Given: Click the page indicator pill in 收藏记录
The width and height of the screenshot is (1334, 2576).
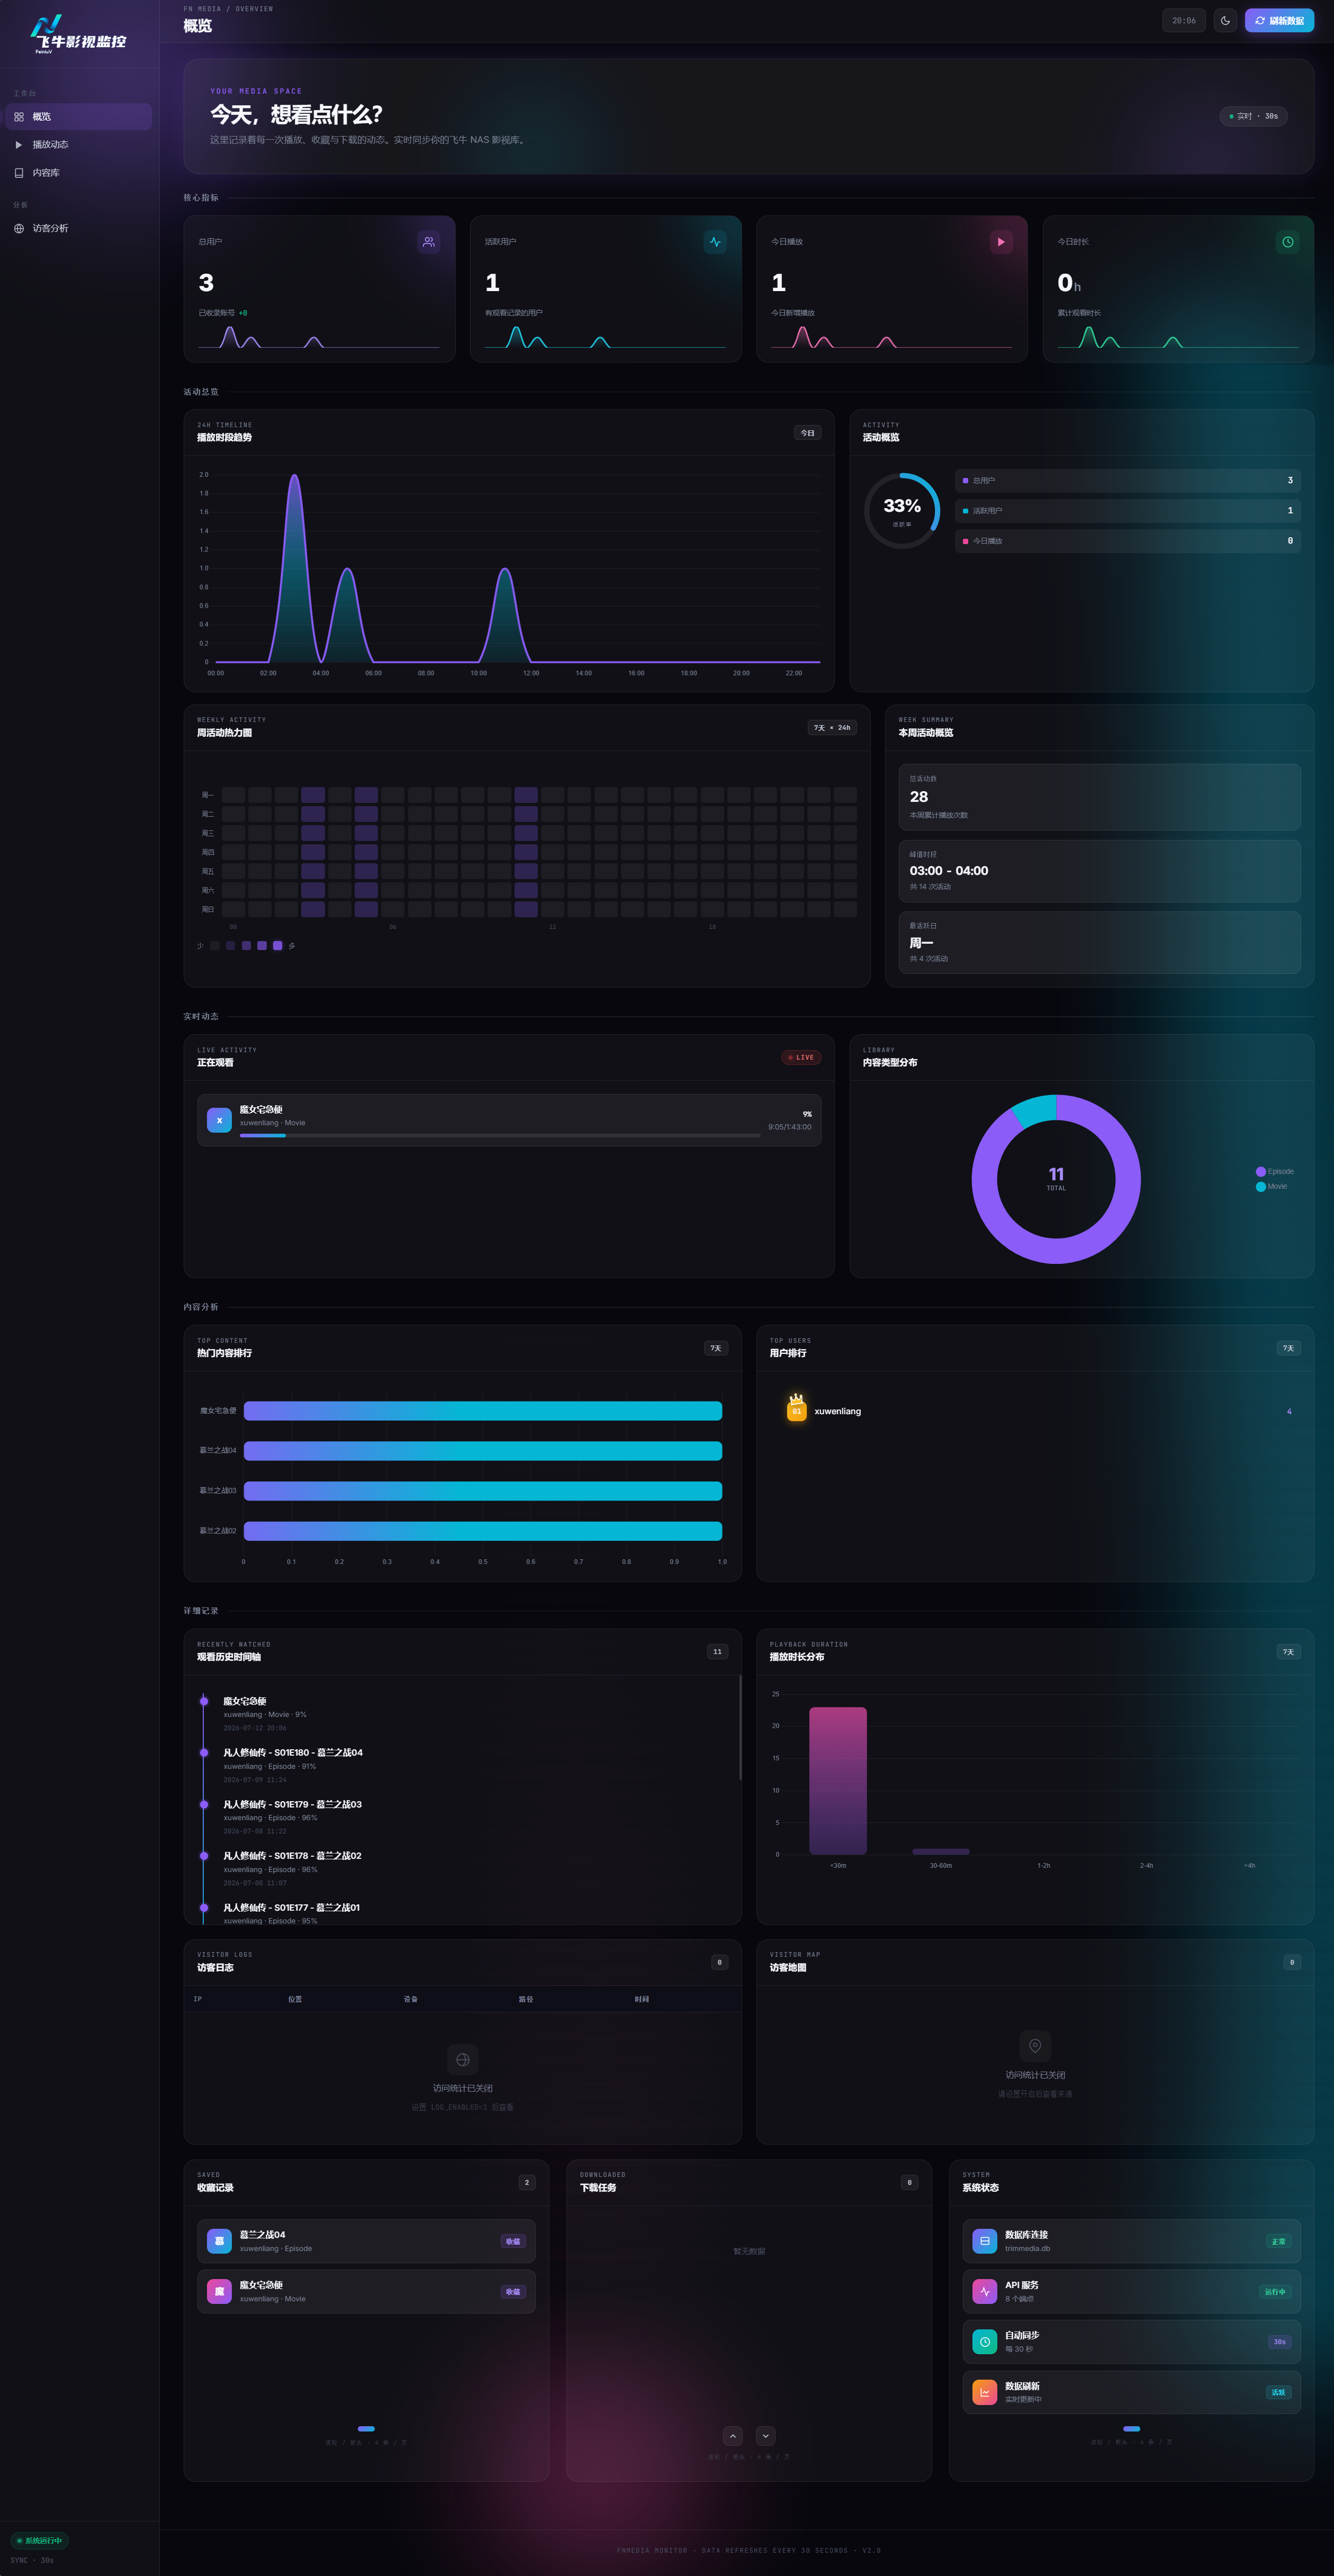Looking at the screenshot, I should click(366, 2428).
